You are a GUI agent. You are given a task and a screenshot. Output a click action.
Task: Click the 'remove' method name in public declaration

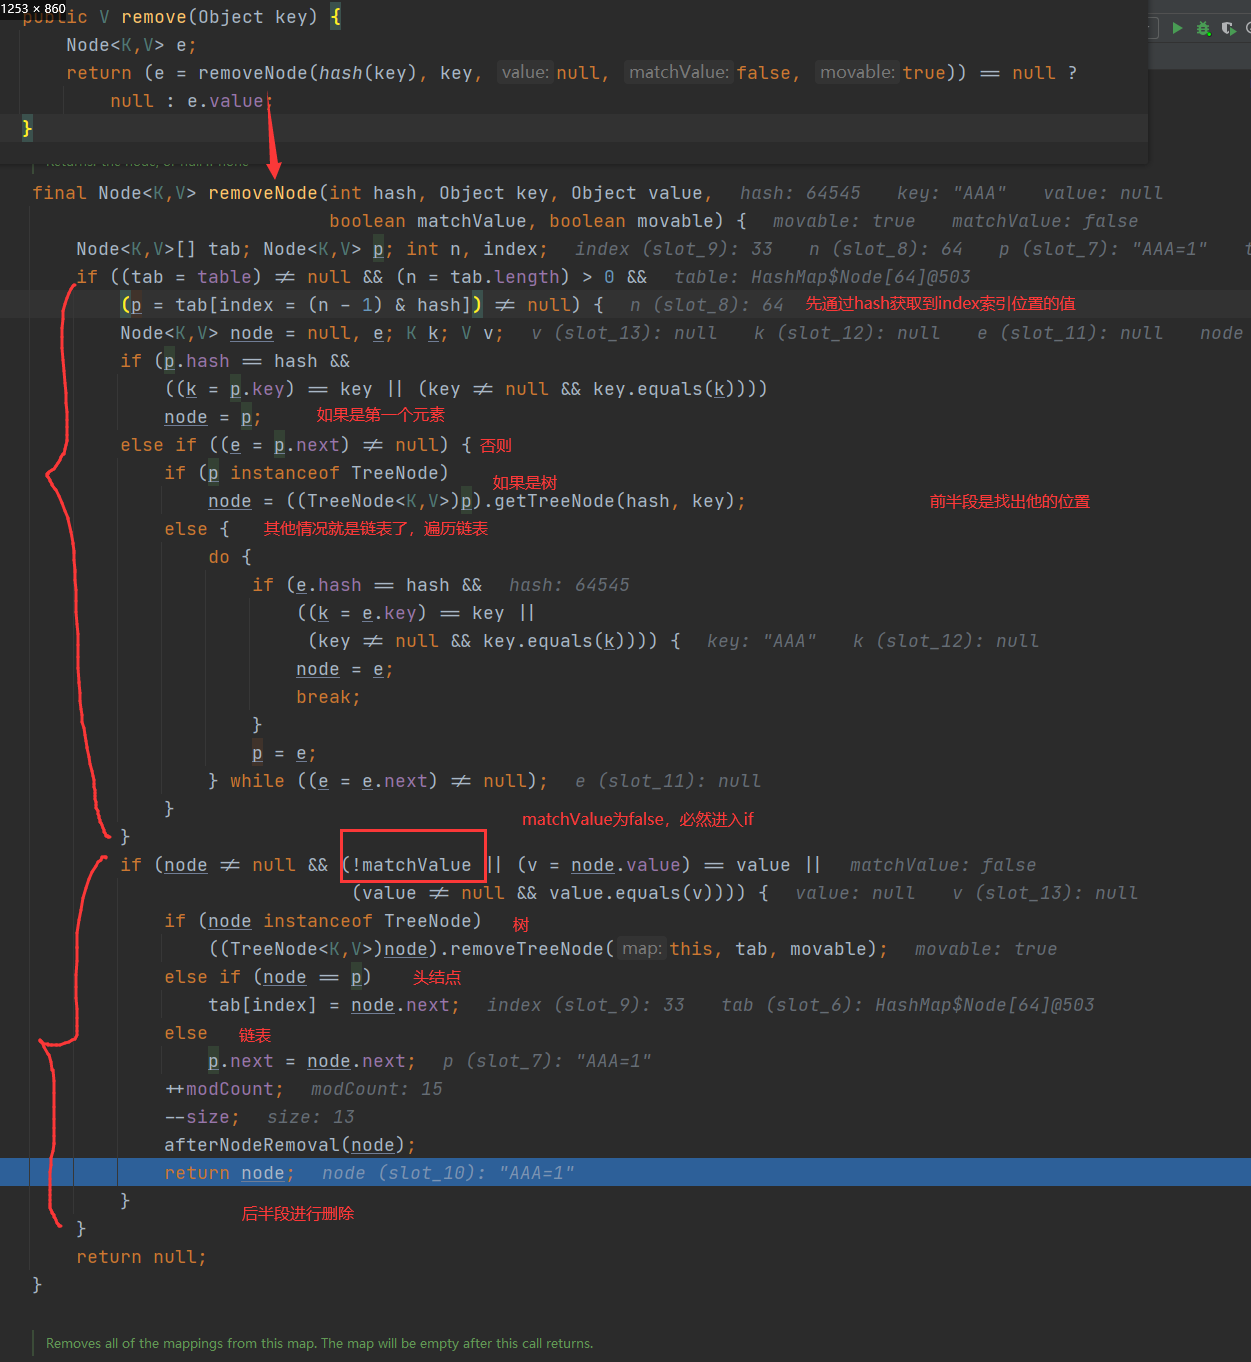pyautogui.click(x=154, y=17)
